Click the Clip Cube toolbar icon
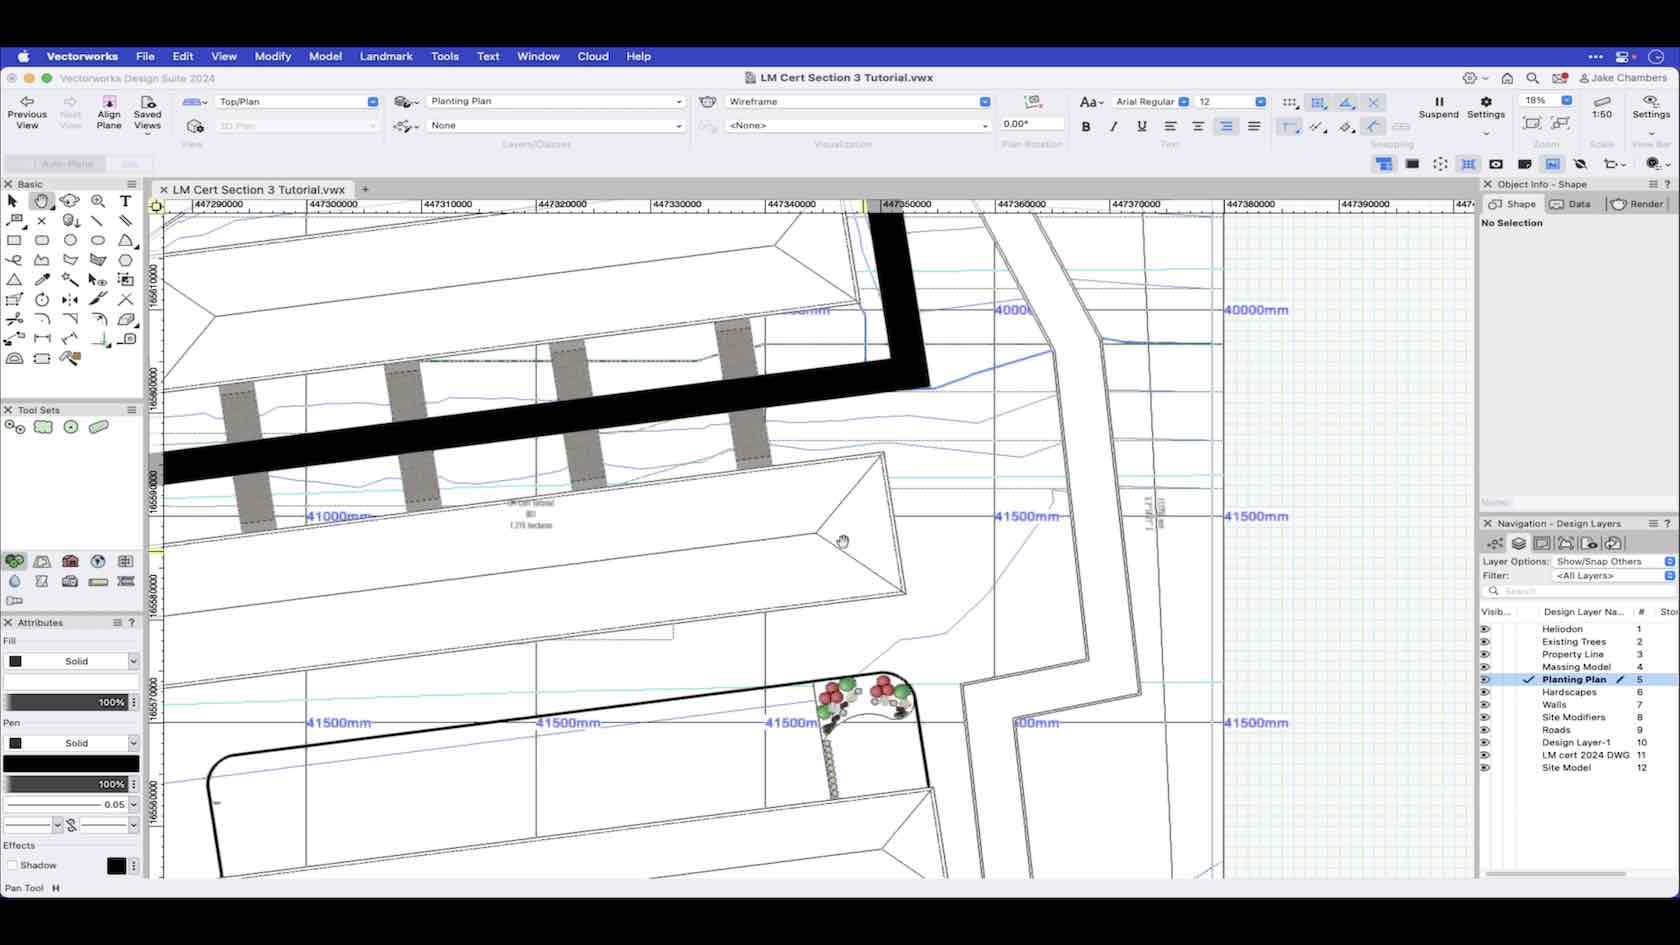1680x945 pixels. 1440,164
